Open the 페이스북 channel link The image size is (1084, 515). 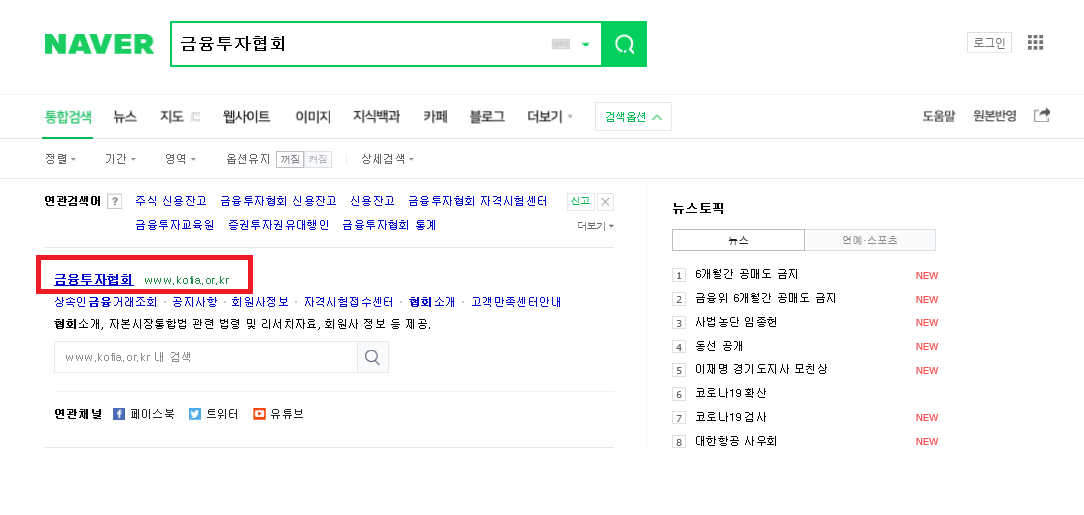[x=144, y=414]
